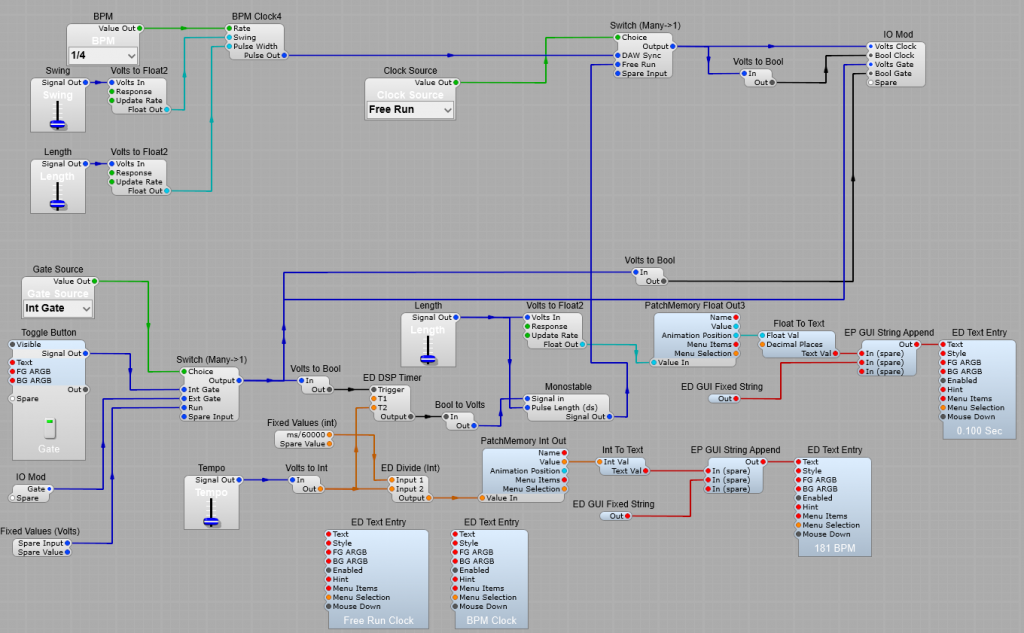The image size is (1024, 633).
Task: Open the Gate Source dropdown showing Int Gate
Action: tap(57, 308)
